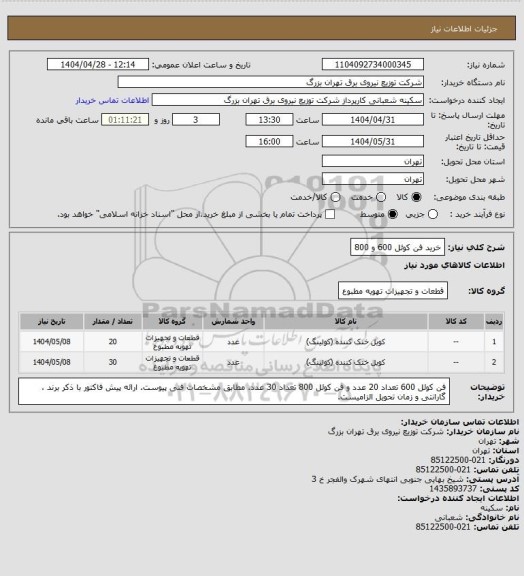Image resolution: width=524 pixels, height=576 pixels.
Task: Select the خدمت radio button
Action: [x=381, y=197]
